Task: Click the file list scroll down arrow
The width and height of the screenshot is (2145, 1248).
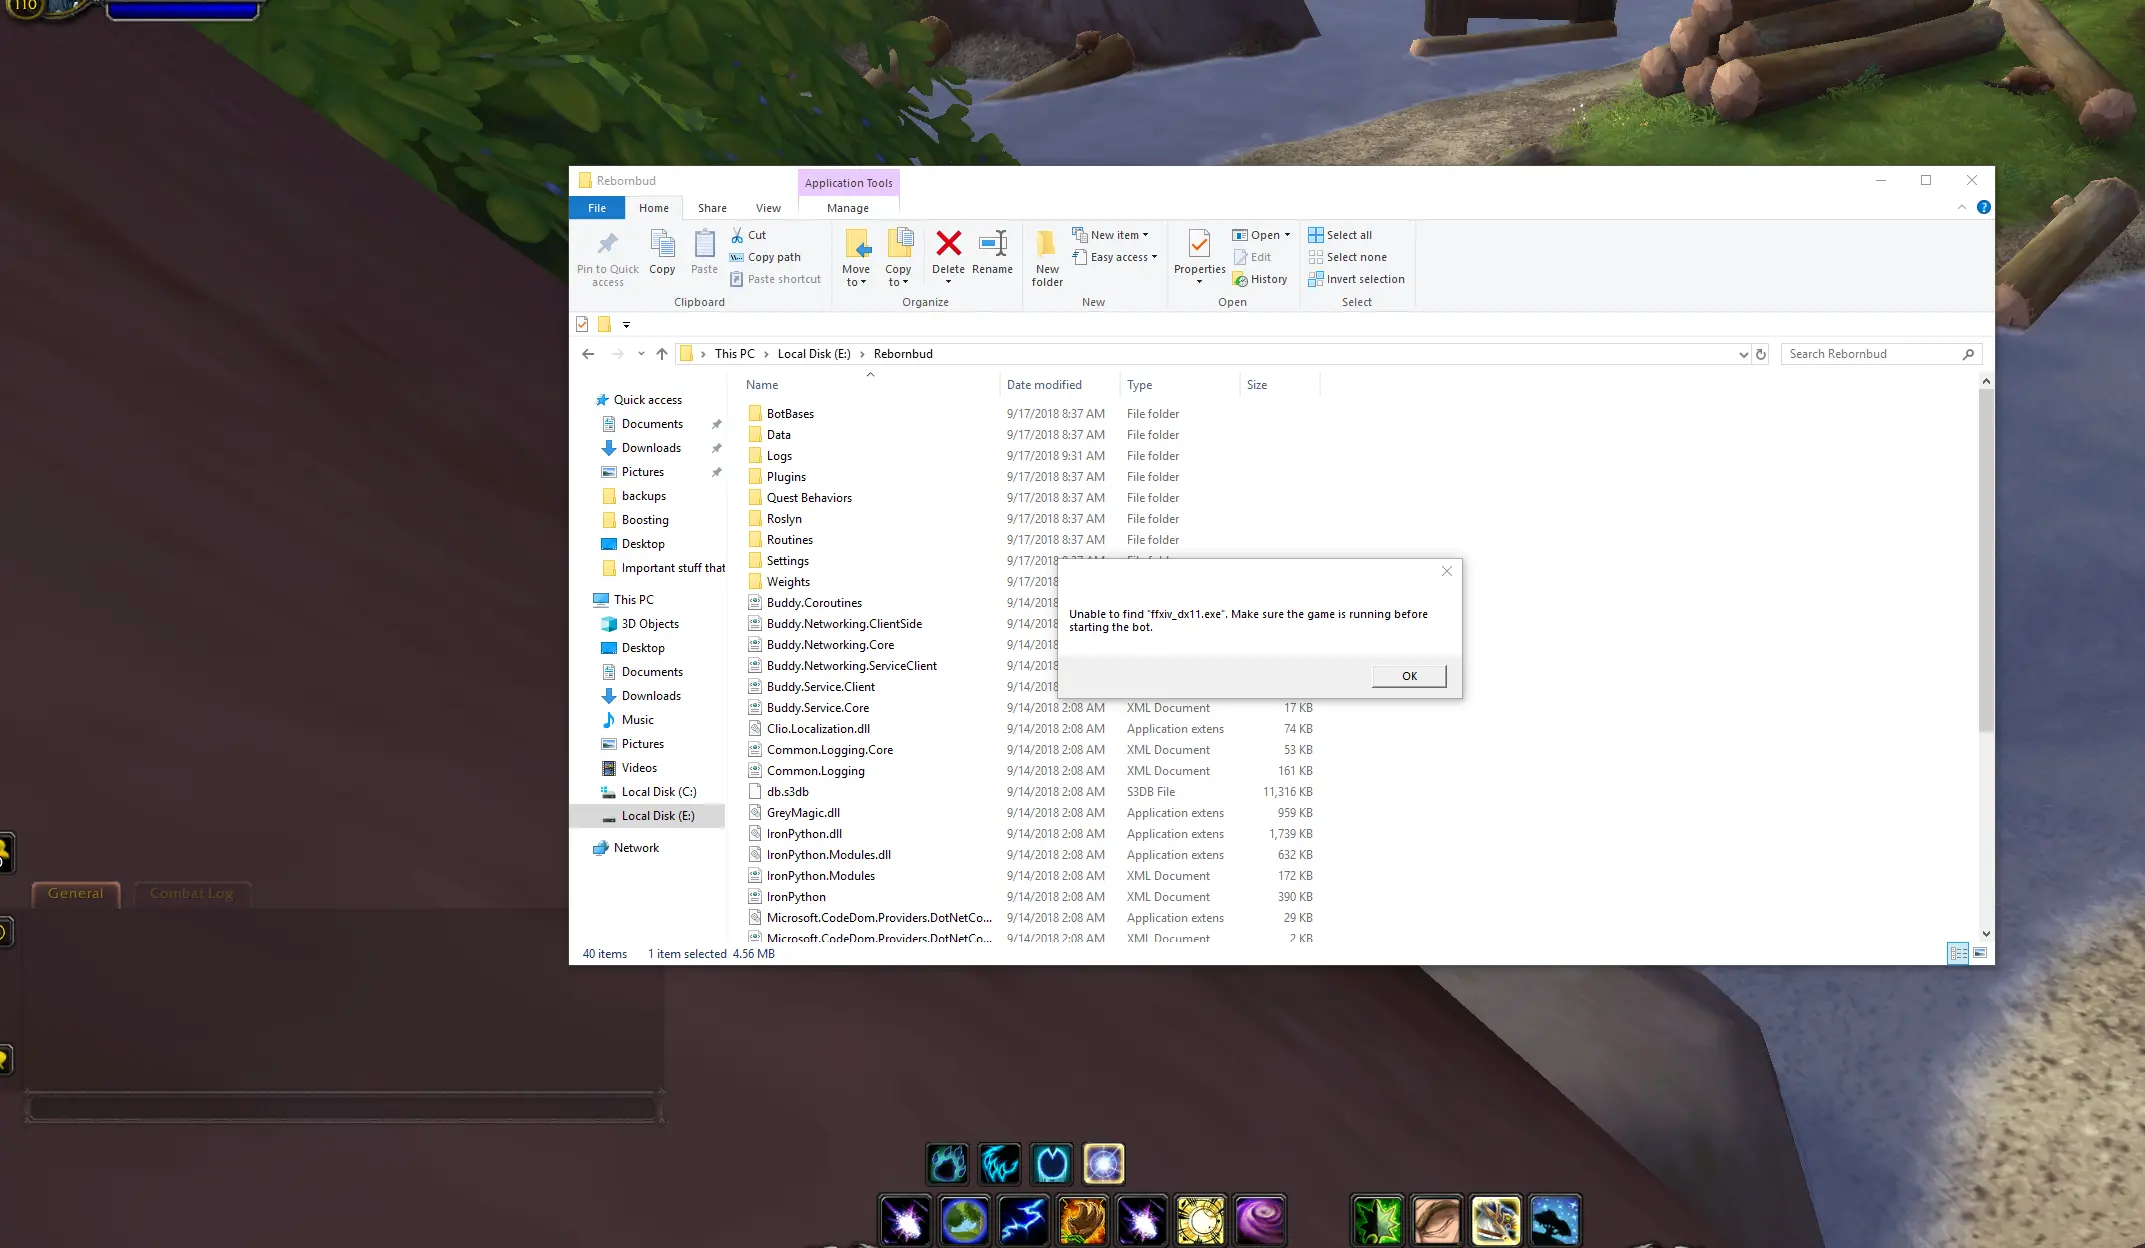Action: click(1986, 933)
